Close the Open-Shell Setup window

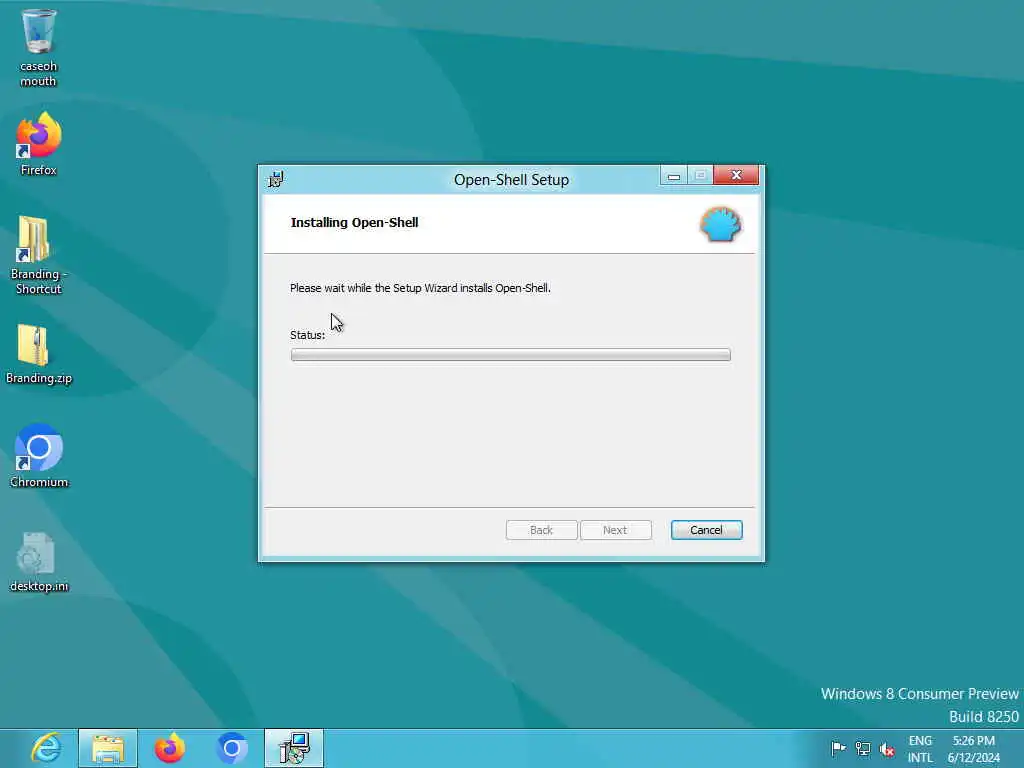click(736, 175)
